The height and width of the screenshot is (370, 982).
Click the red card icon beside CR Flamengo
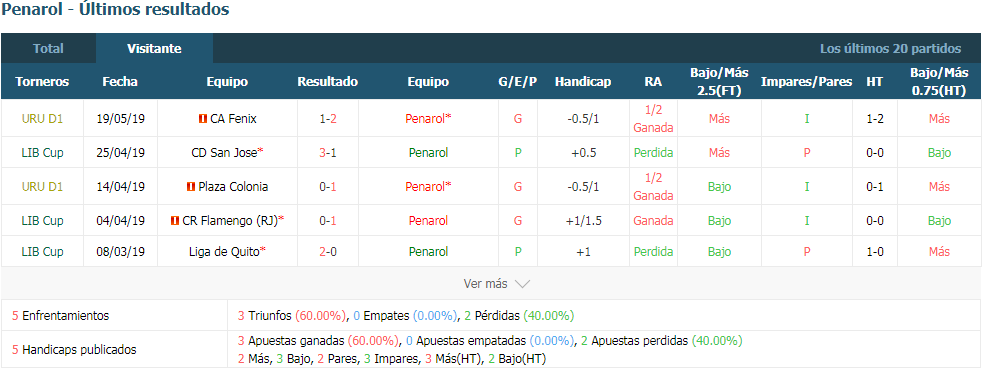tap(175, 220)
